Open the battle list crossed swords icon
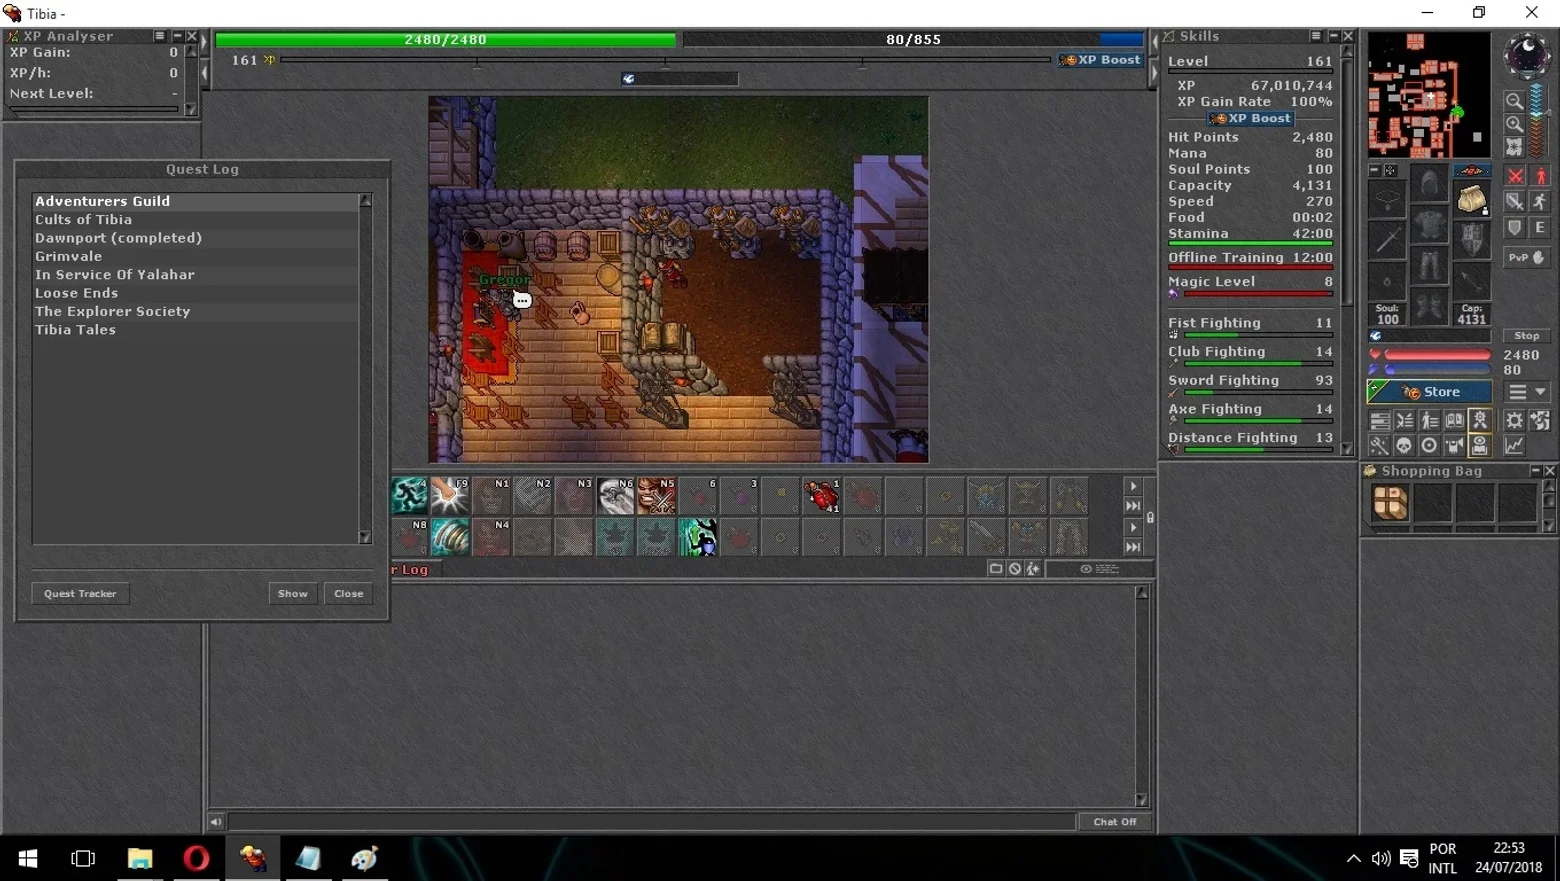 coord(1404,421)
